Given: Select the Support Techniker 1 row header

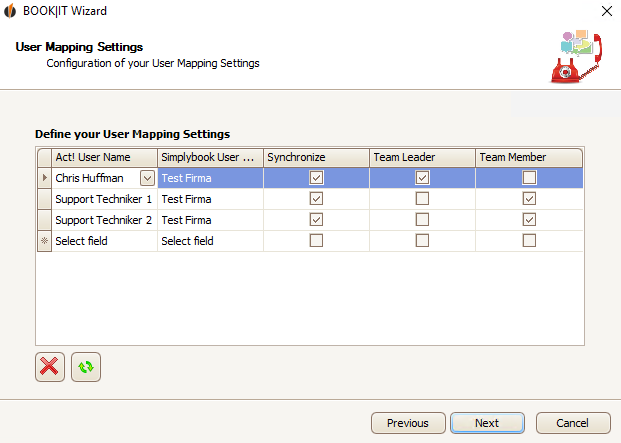Looking at the screenshot, I should 44,199.
